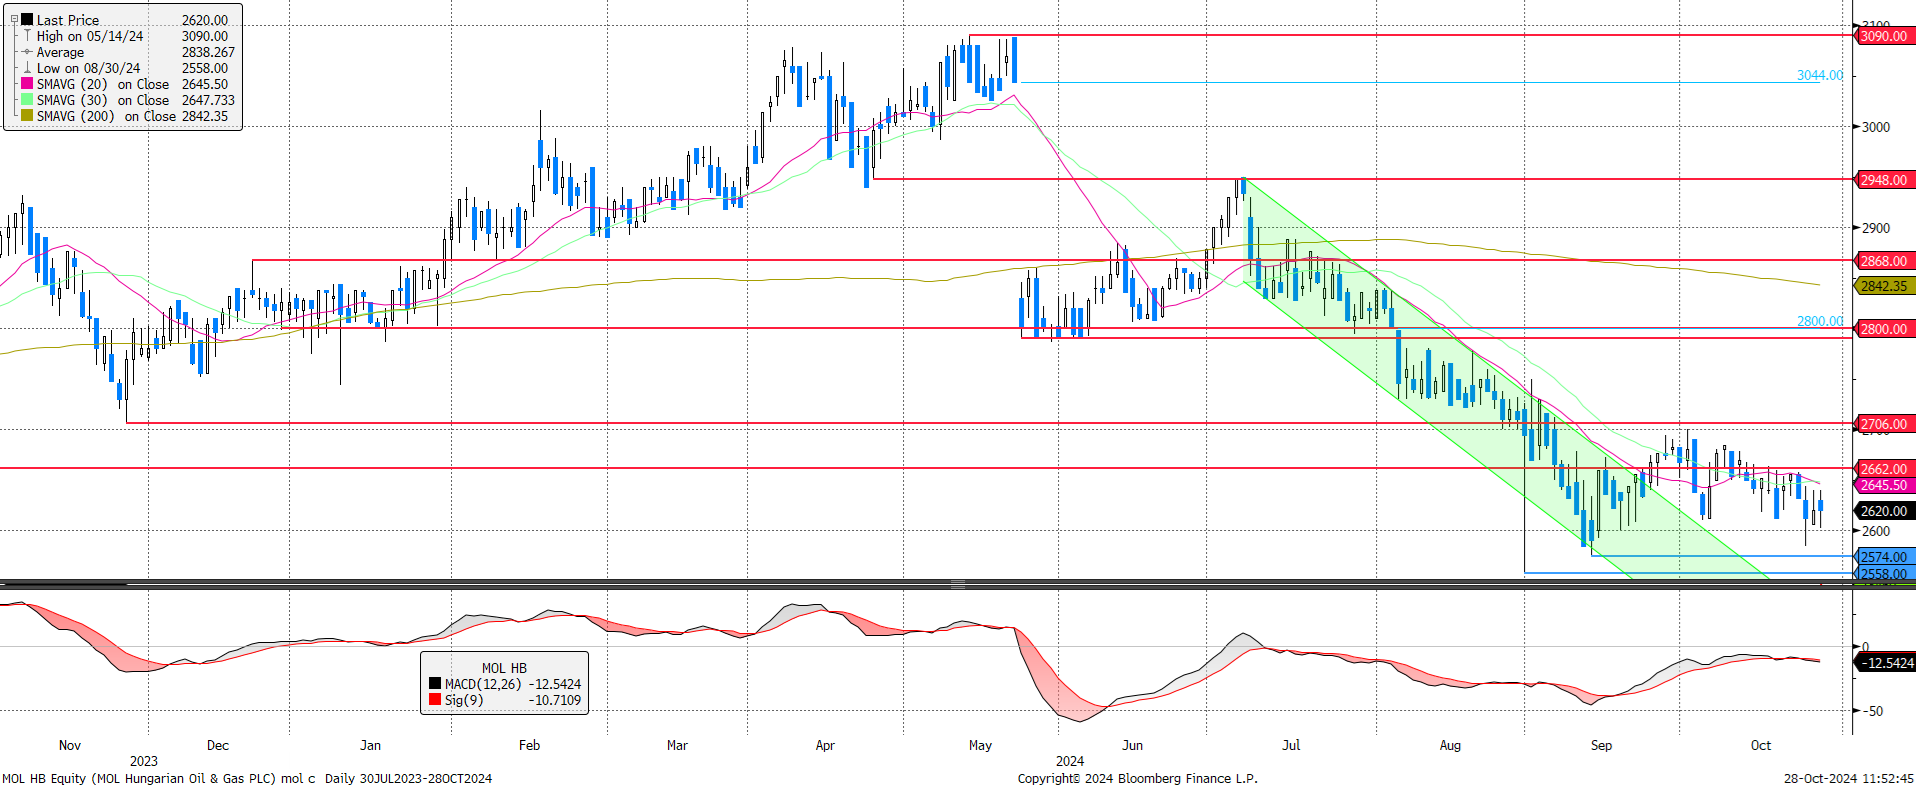Click the Dec label on date axis
Screen dimensions: 1916x787
218,745
